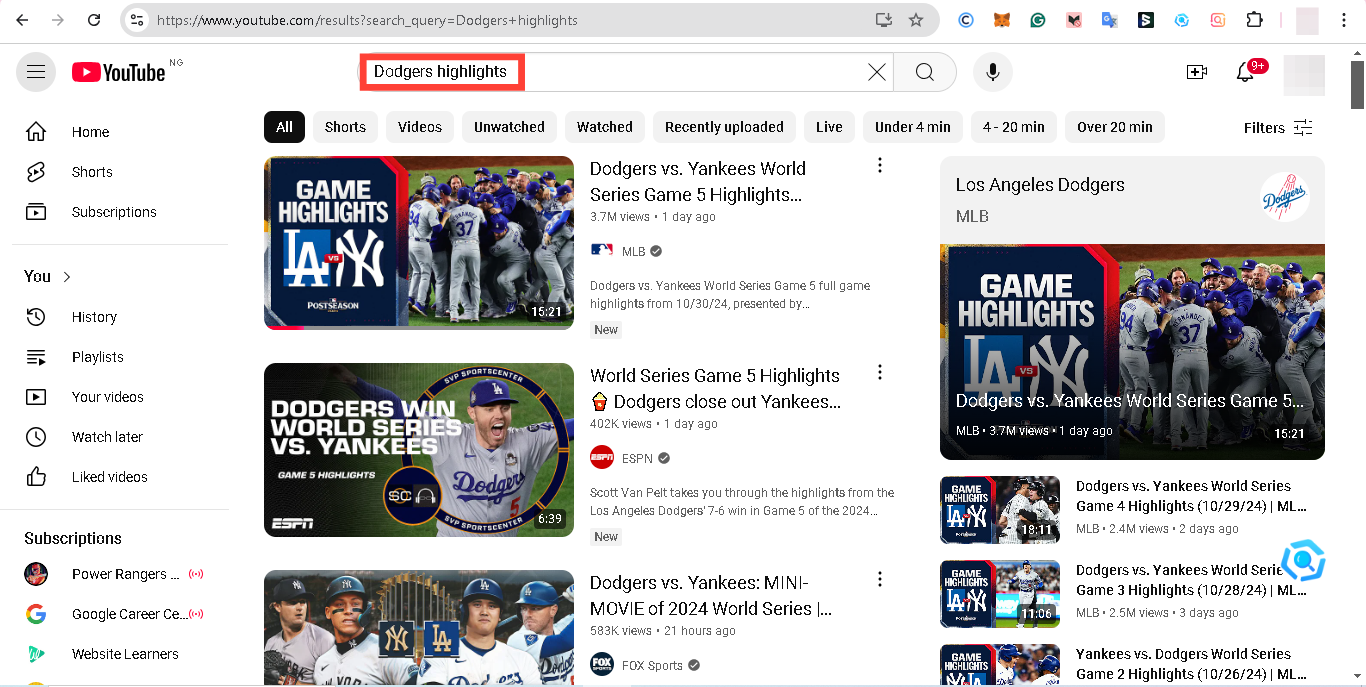Expand the You section chevron

pyautogui.click(x=67, y=277)
